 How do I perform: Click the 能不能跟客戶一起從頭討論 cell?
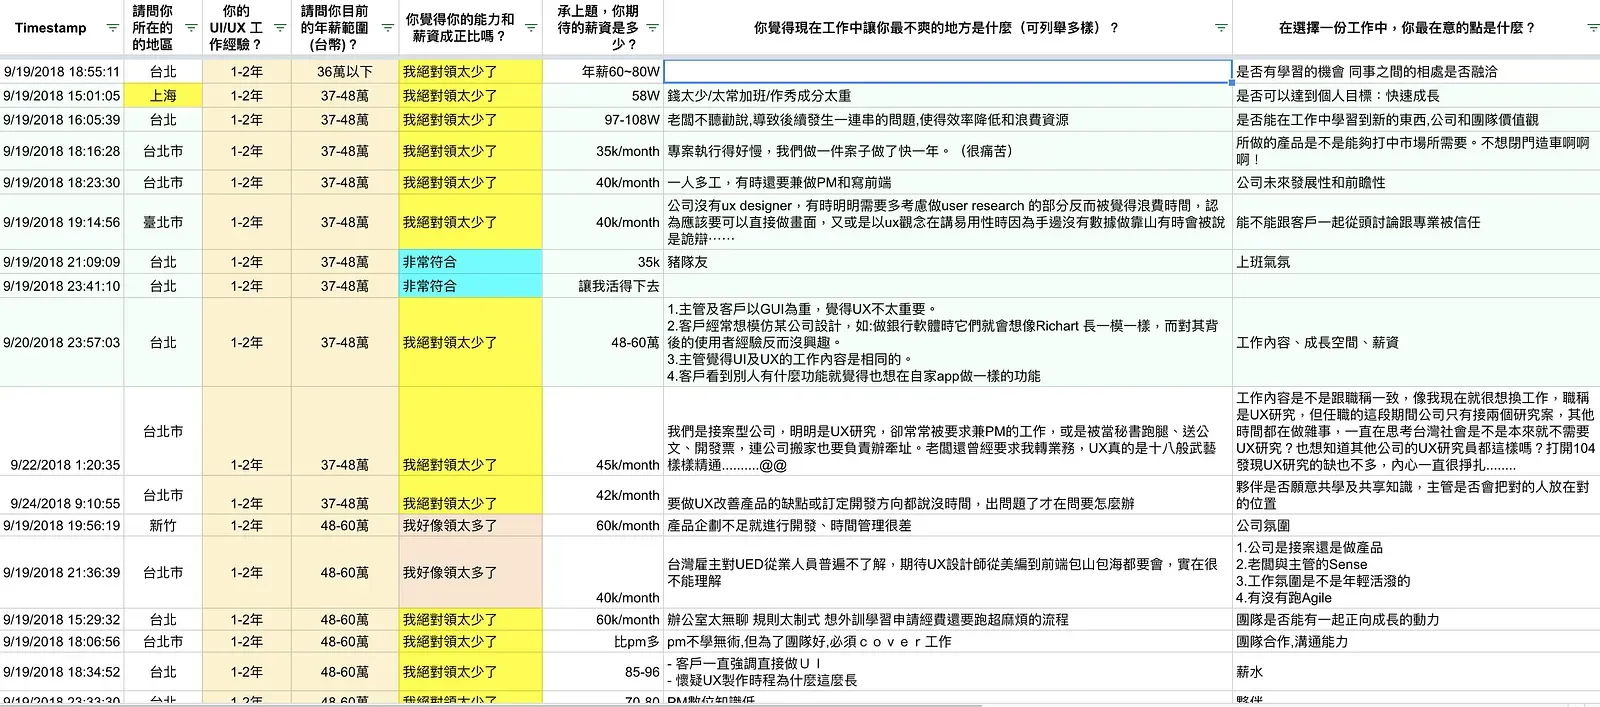pyautogui.click(x=1416, y=222)
